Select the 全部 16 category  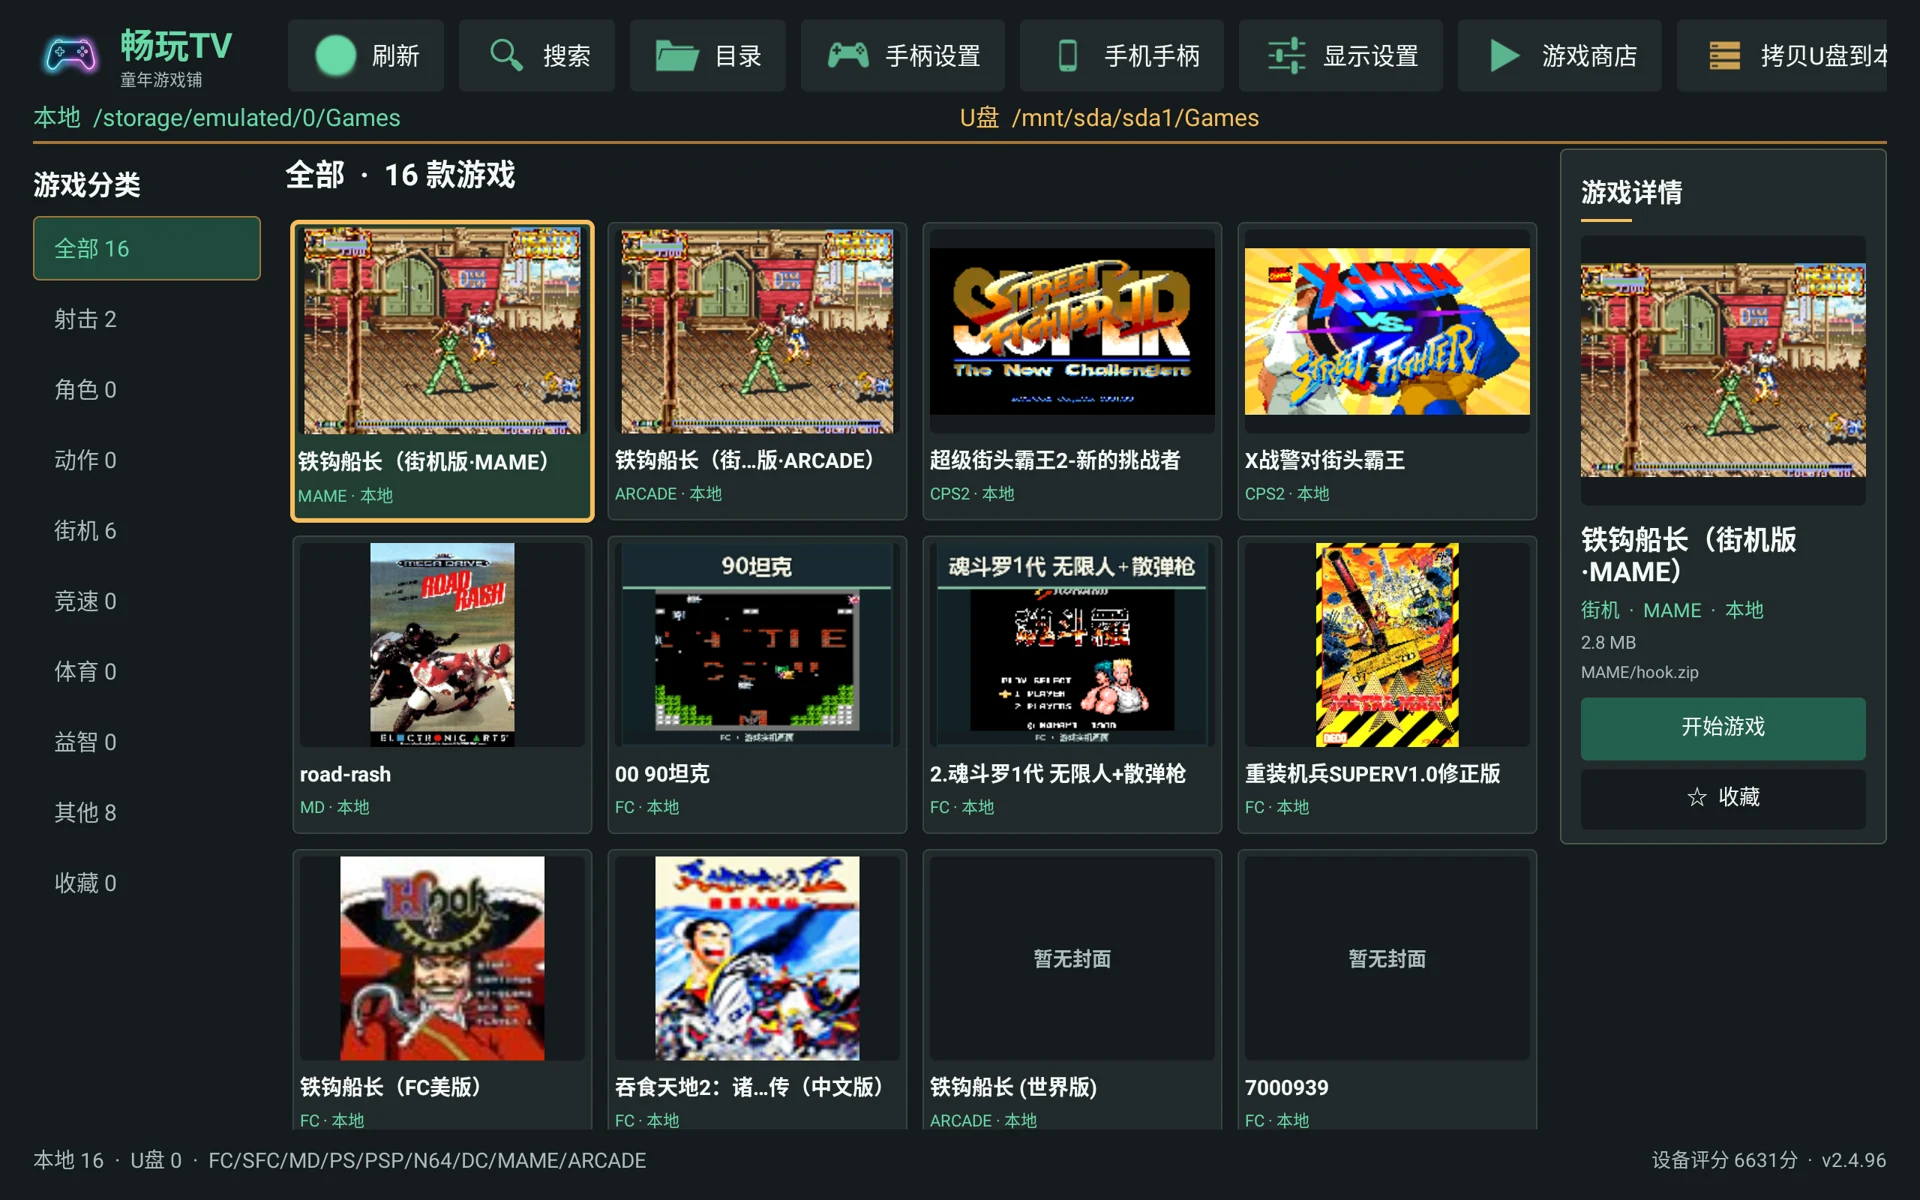147,248
